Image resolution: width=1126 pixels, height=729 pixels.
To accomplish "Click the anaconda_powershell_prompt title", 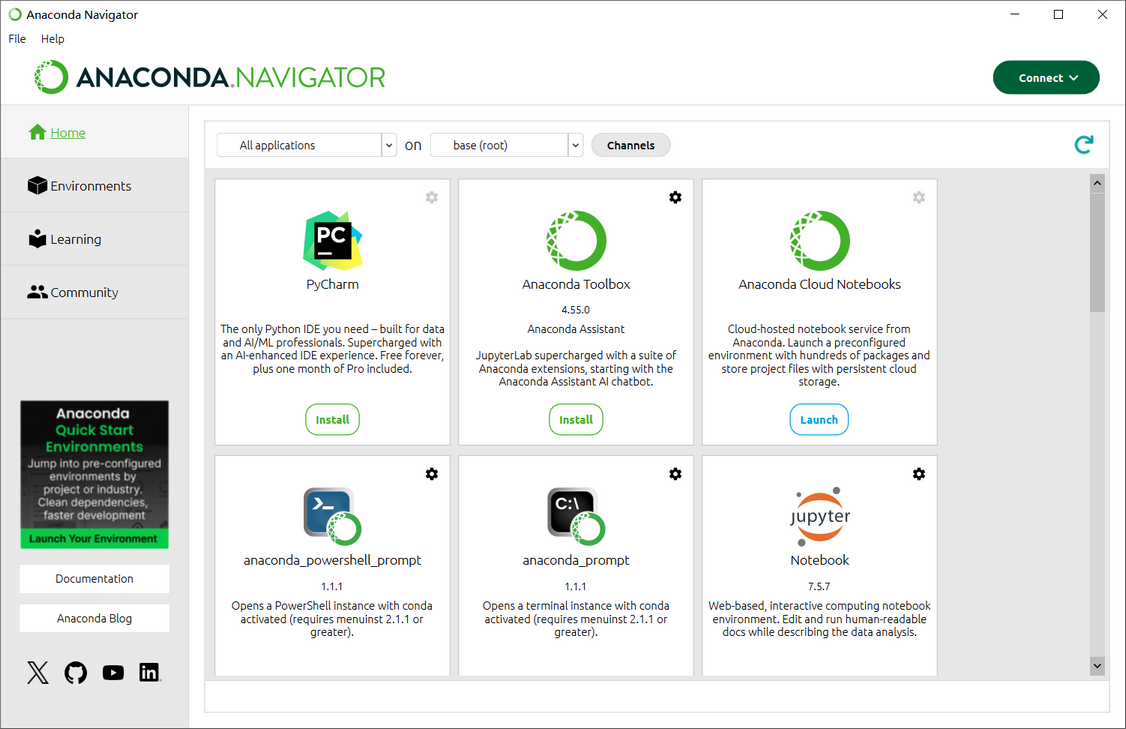I will (332, 560).
